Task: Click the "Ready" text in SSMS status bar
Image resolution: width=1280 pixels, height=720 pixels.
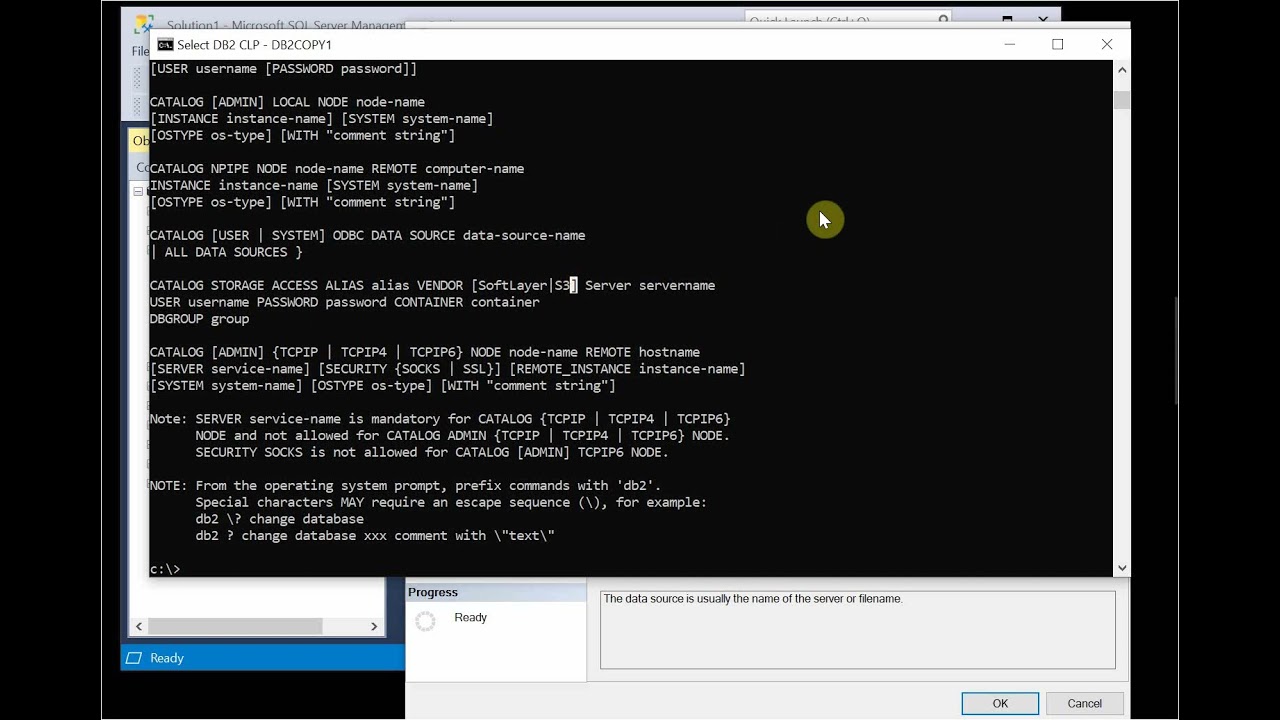Action: 167,658
